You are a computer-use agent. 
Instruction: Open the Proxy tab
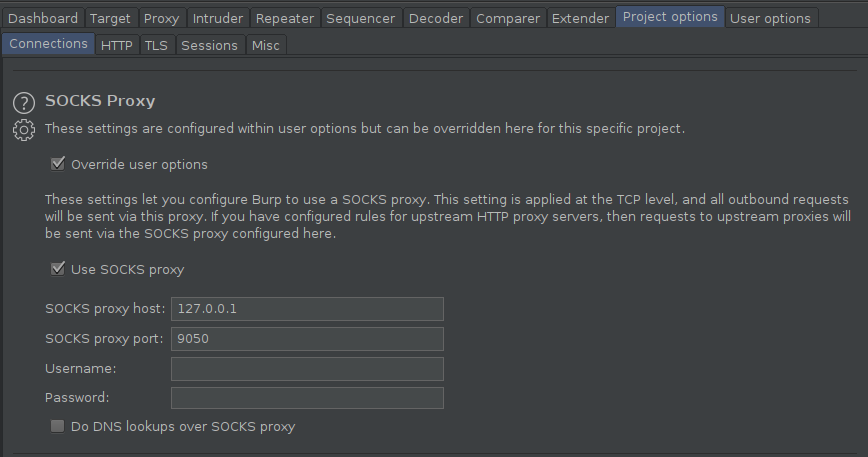[x=161, y=18]
